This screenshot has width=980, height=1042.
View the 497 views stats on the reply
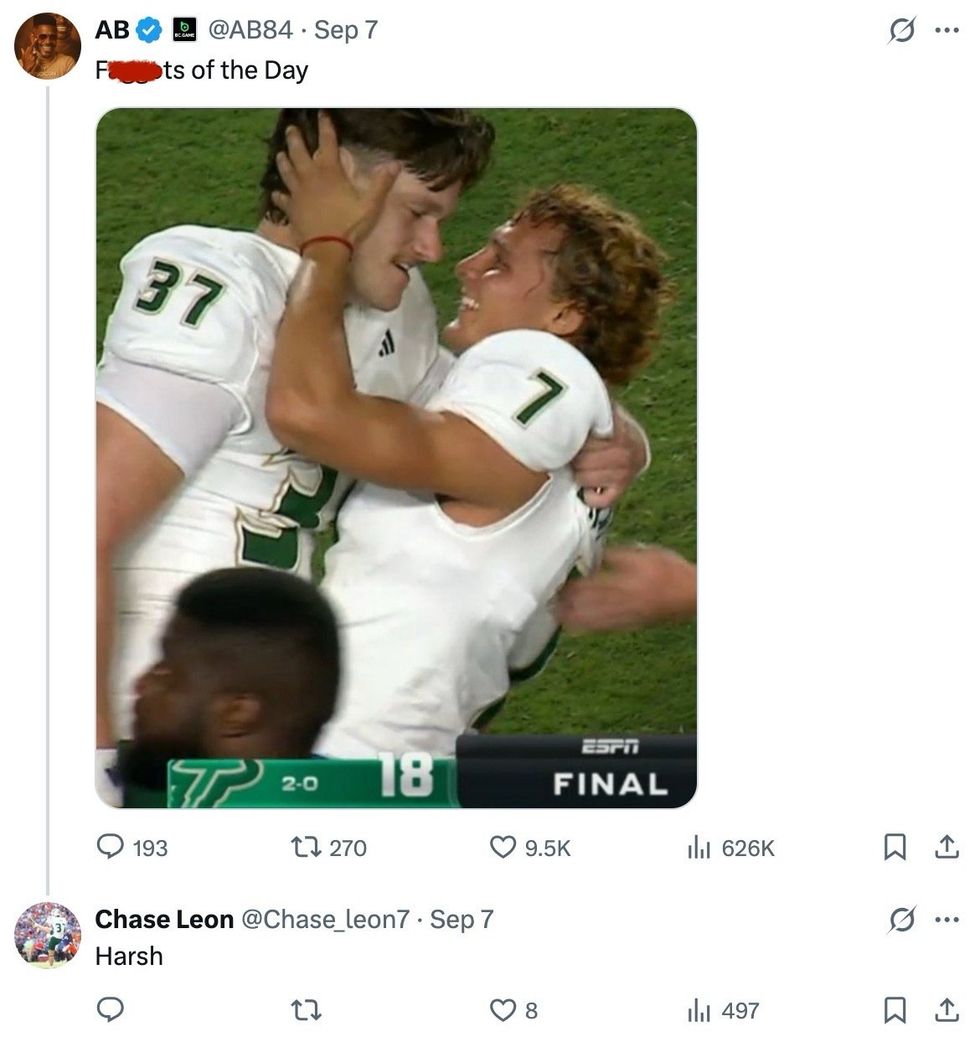[698, 1010]
